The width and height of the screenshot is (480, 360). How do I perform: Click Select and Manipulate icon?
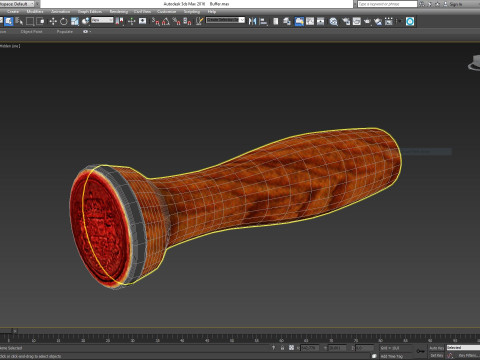pos(132,21)
